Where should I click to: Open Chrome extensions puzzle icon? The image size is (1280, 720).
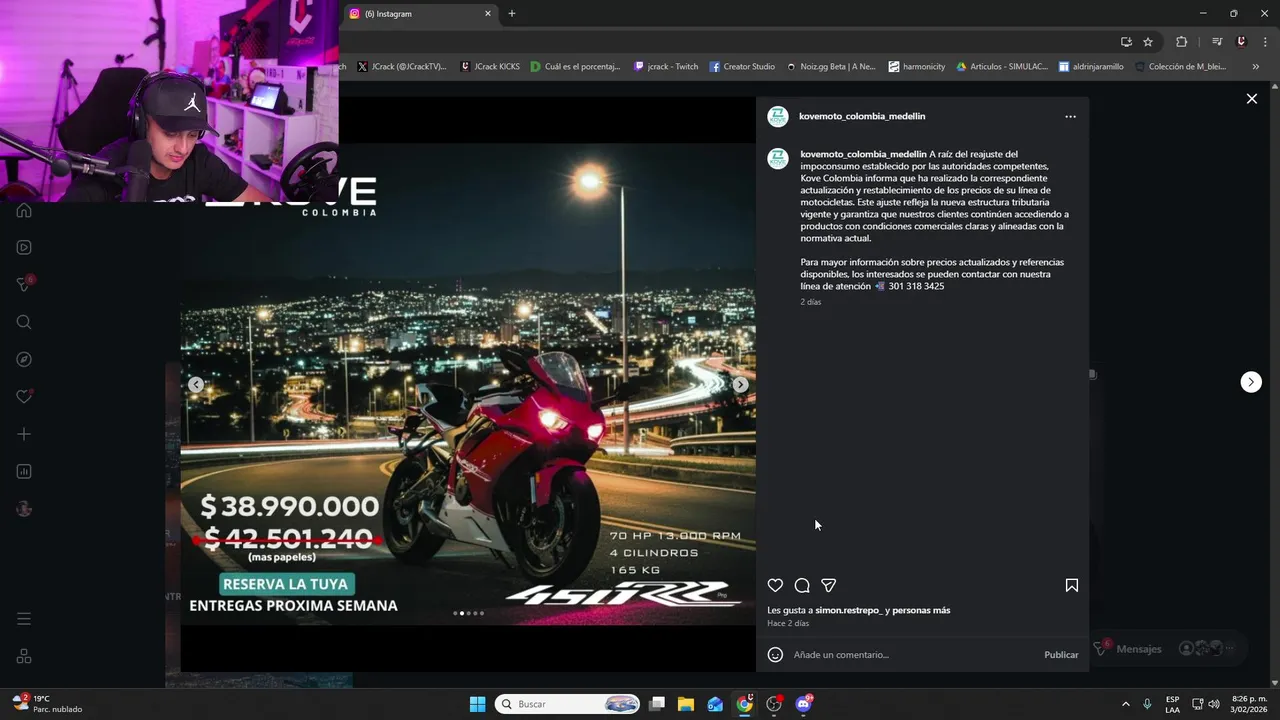point(1182,42)
